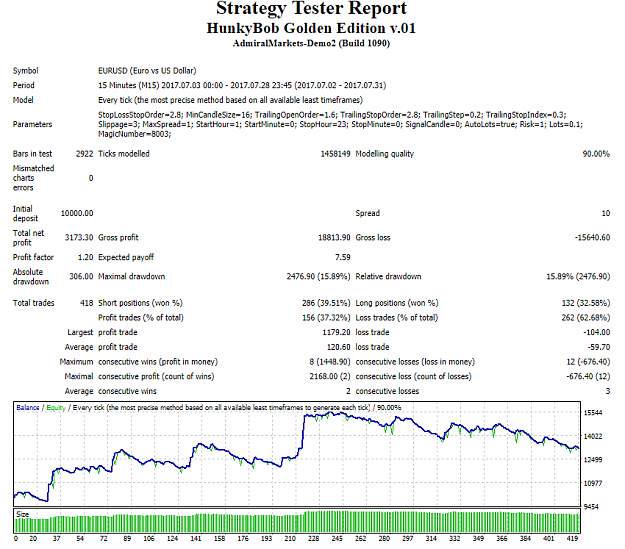Select average loss trade value '-59.70'

click(x=599, y=347)
